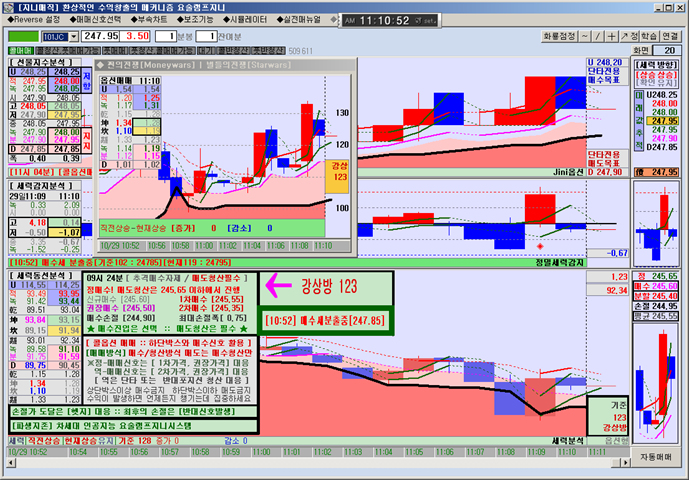
Task: Click the -0.67 value box
Action: pos(608,253)
